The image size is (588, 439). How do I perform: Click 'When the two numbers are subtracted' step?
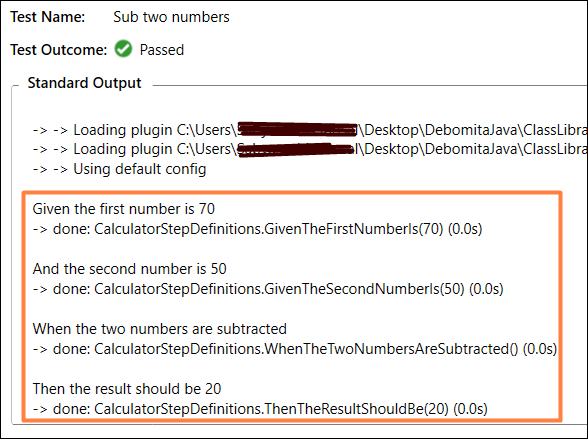159,329
